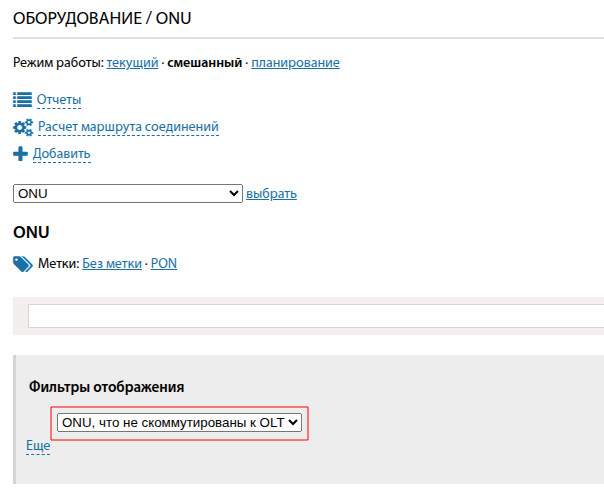Click the Фильтры отображения heading
The image size is (604, 501).
coord(107,387)
